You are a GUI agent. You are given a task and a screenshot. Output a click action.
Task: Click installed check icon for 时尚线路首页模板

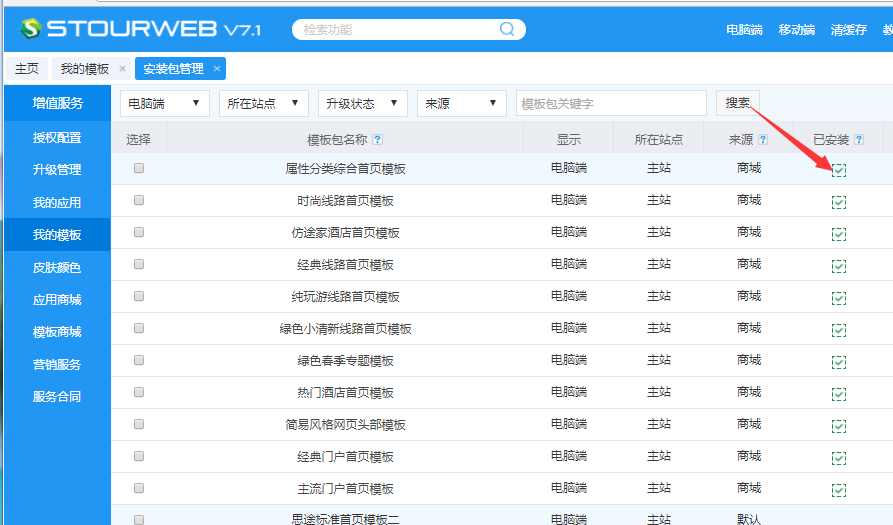[839, 202]
